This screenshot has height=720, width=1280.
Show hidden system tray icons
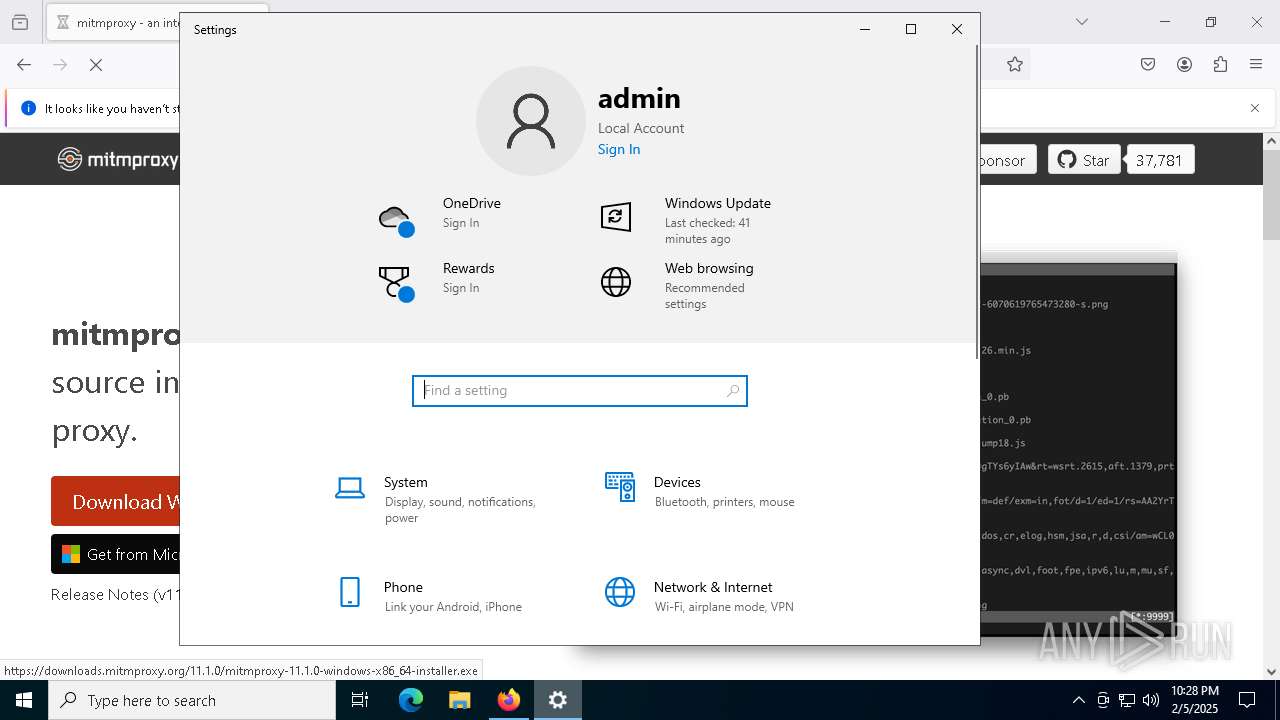point(1078,700)
